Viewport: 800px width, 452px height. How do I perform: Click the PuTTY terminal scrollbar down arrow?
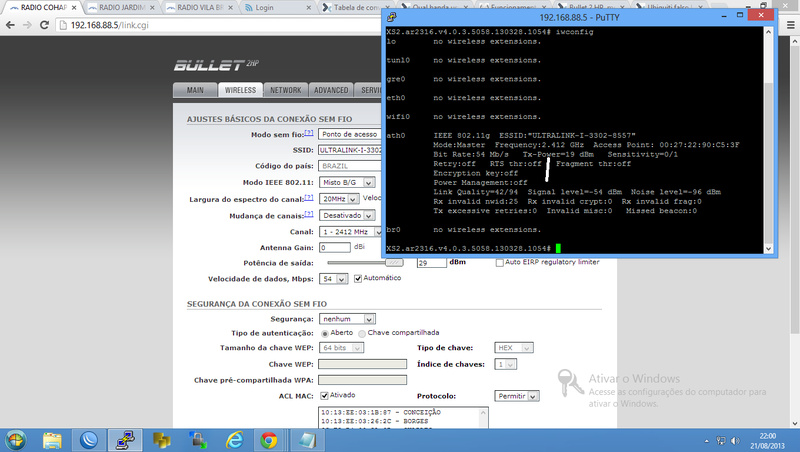768,248
